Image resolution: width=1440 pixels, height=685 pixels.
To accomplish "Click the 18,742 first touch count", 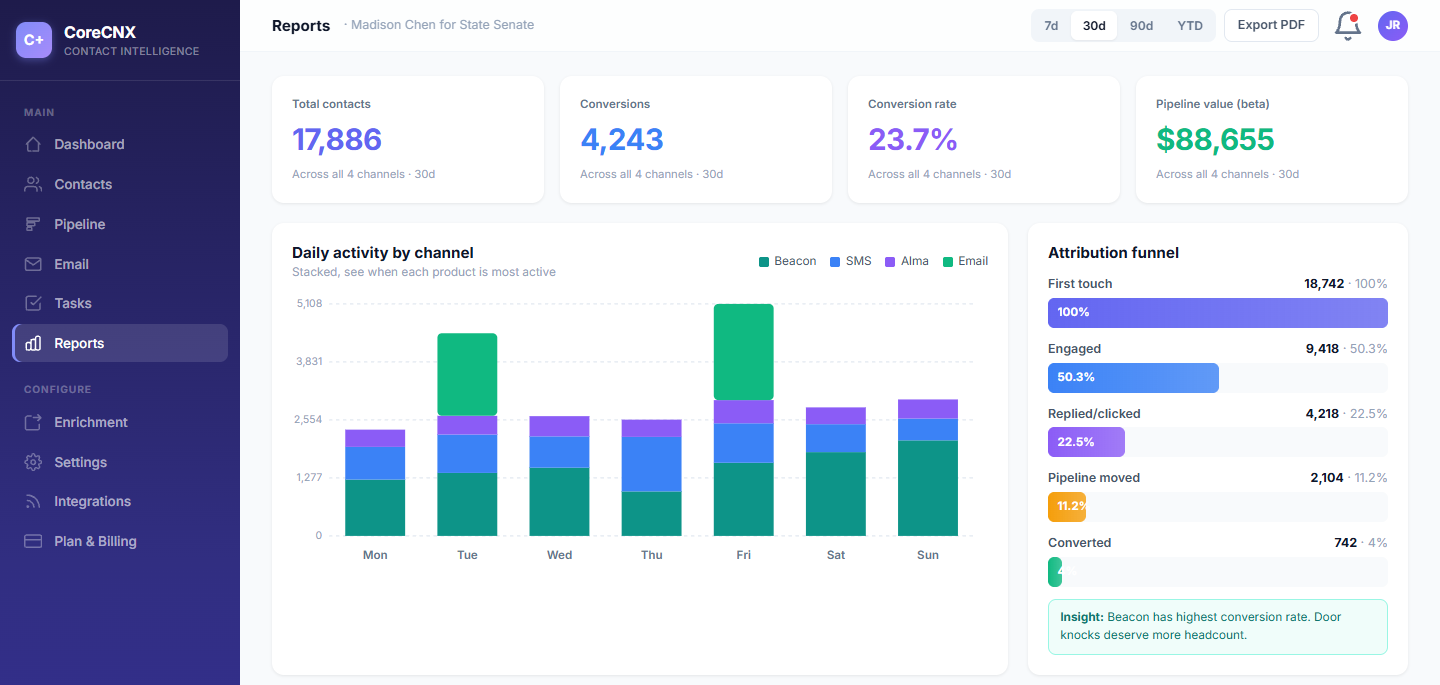I will click(x=1324, y=284).
